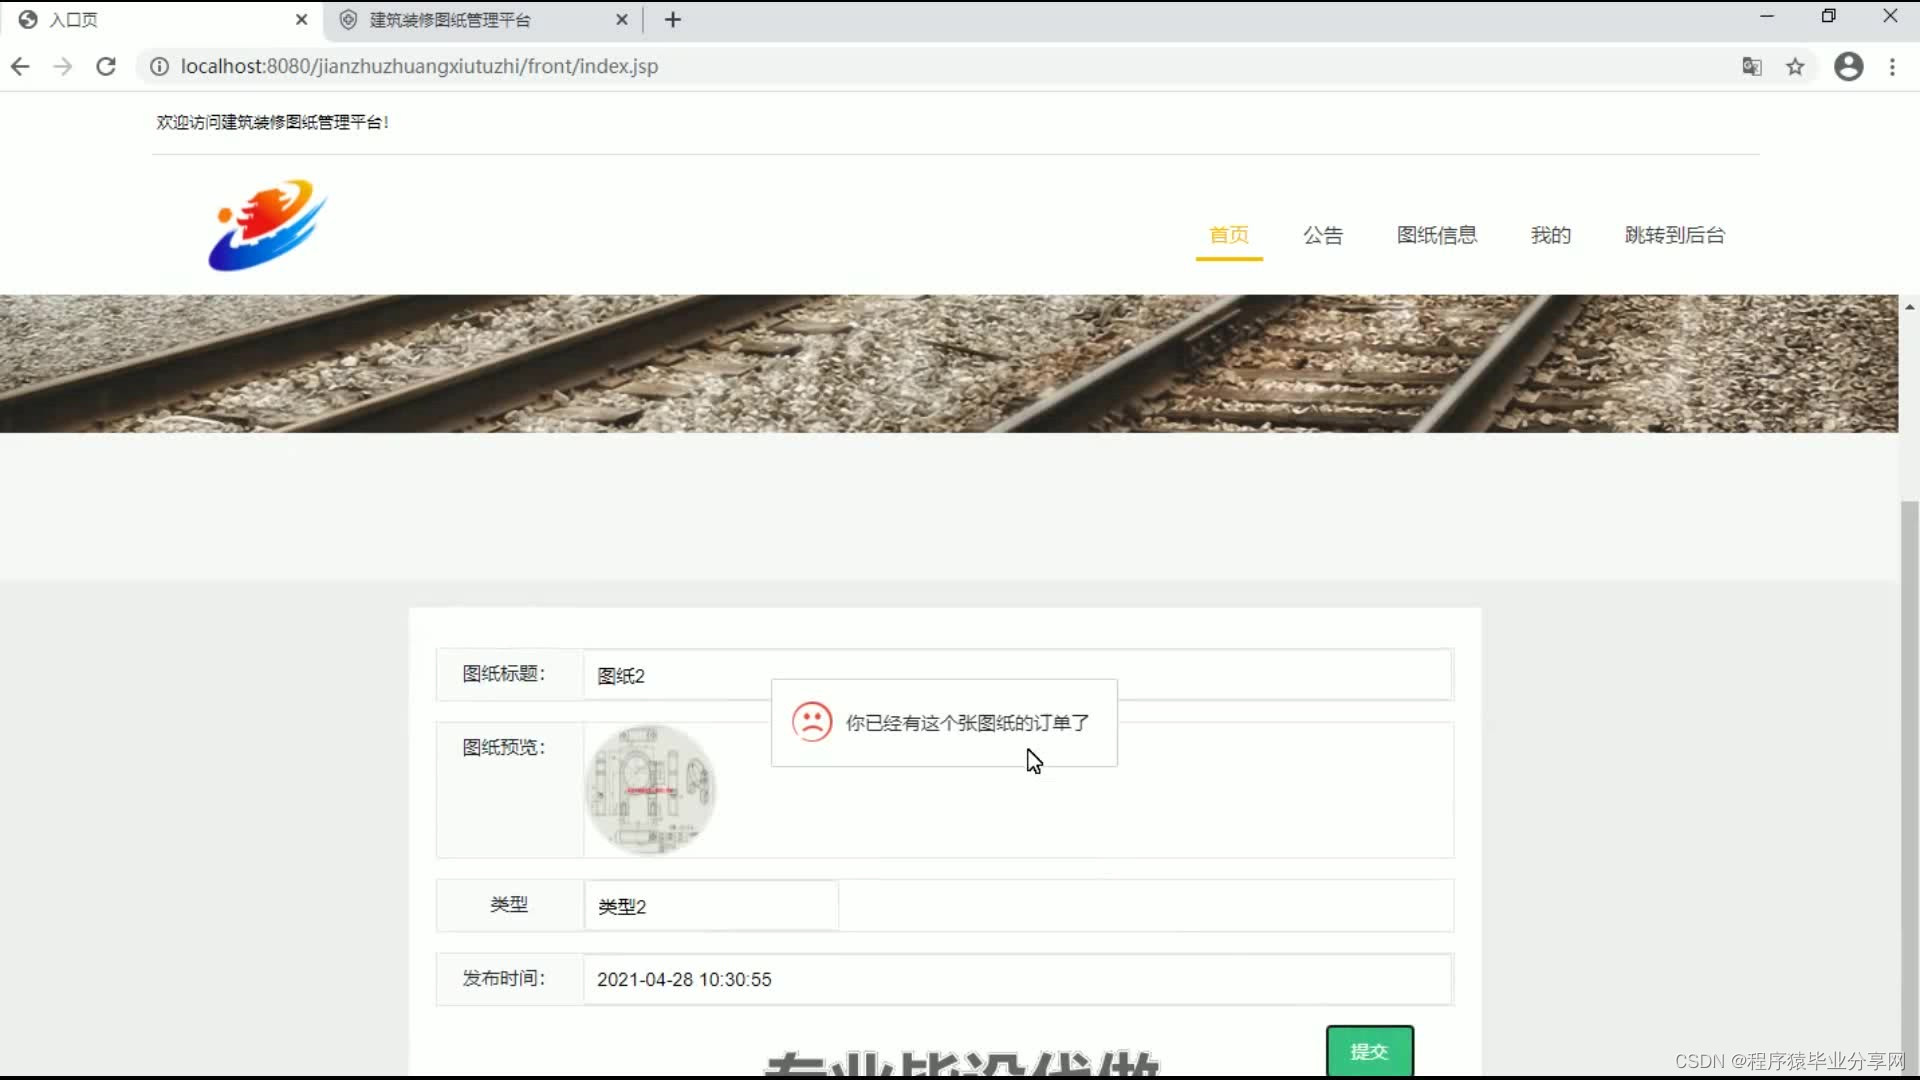Image resolution: width=1920 pixels, height=1080 pixels.
Task: Open the Chrome three-dot menu
Action: pos(1892,66)
